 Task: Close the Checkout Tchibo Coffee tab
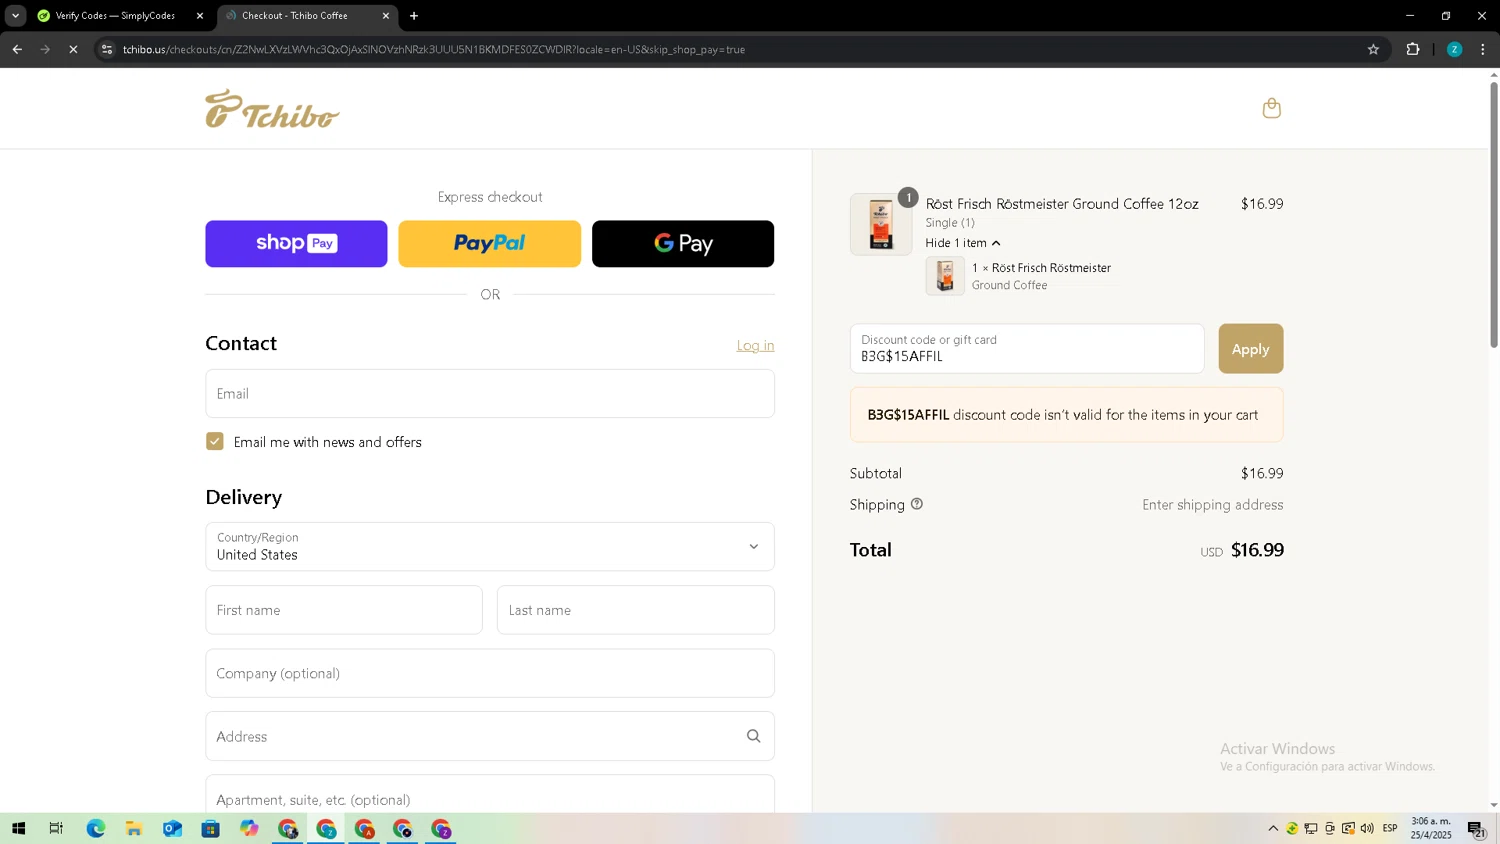point(386,16)
